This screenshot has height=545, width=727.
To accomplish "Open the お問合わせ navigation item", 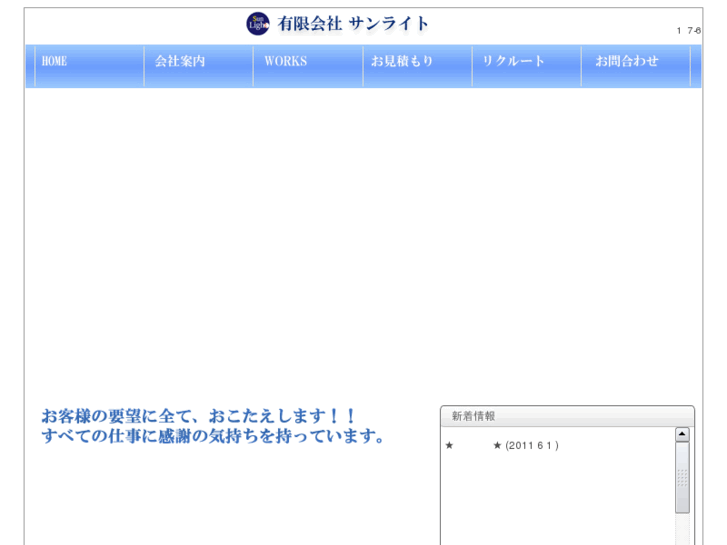I will click(x=636, y=66).
